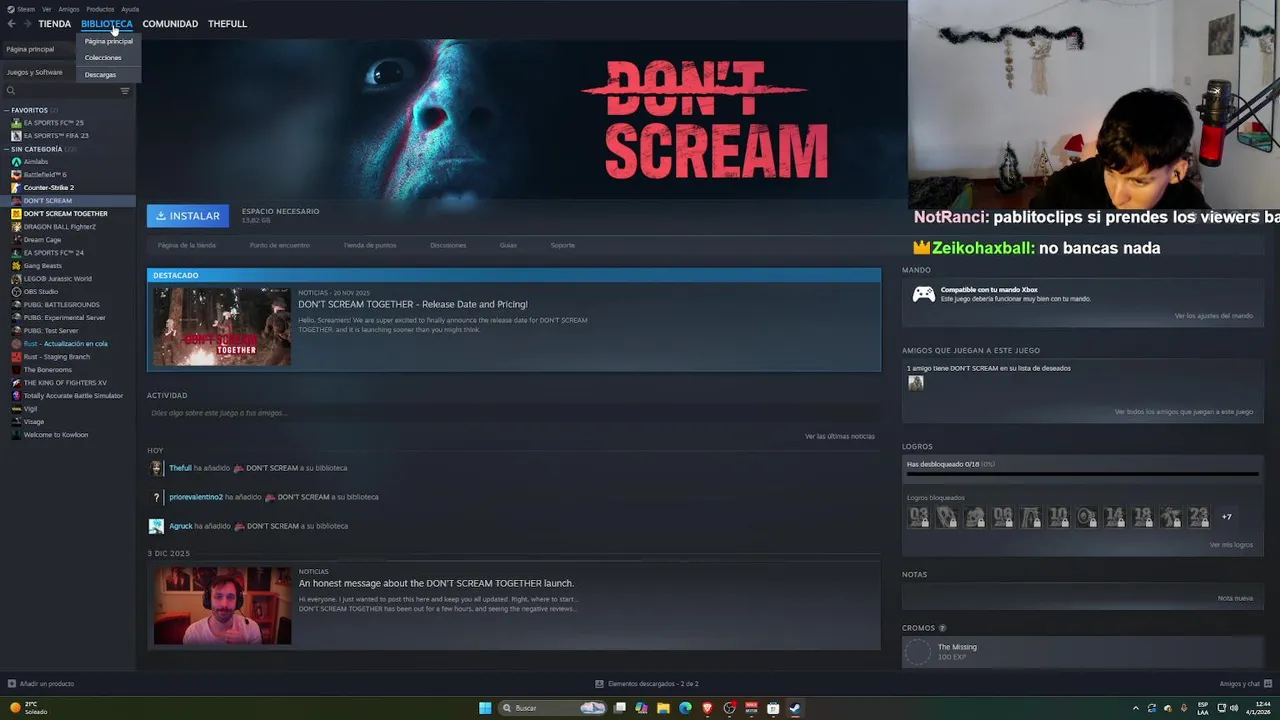Select Colecciones from Biblioteca dropdown

[103, 58]
